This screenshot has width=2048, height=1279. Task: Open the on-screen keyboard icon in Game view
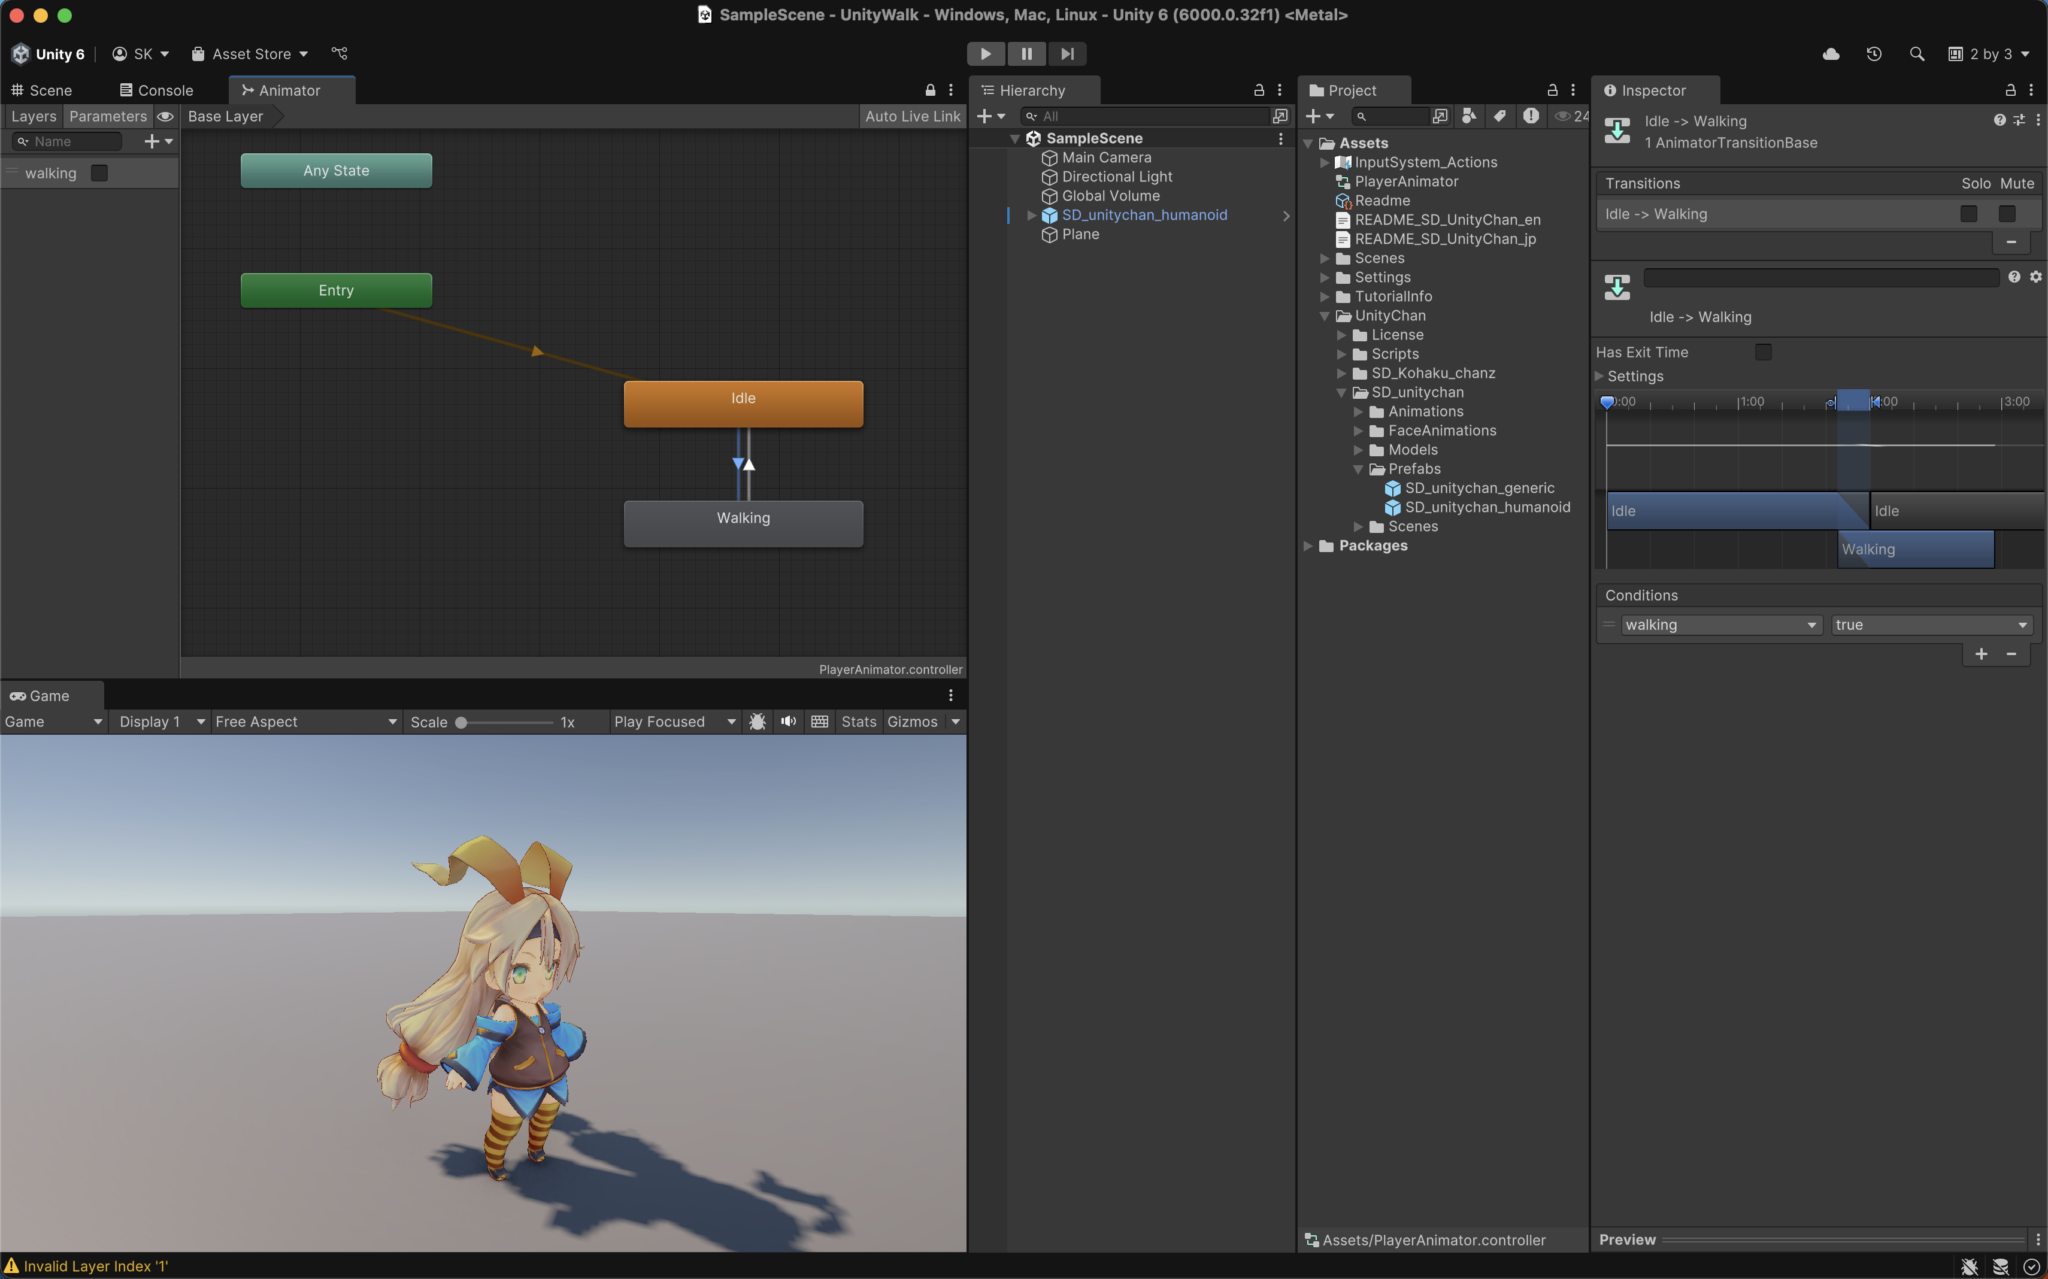(x=819, y=721)
